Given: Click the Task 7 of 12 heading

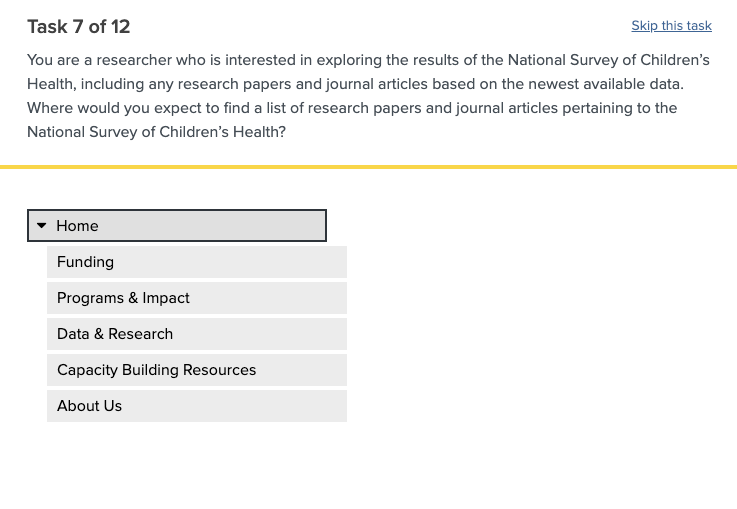Looking at the screenshot, I should click(x=79, y=27).
